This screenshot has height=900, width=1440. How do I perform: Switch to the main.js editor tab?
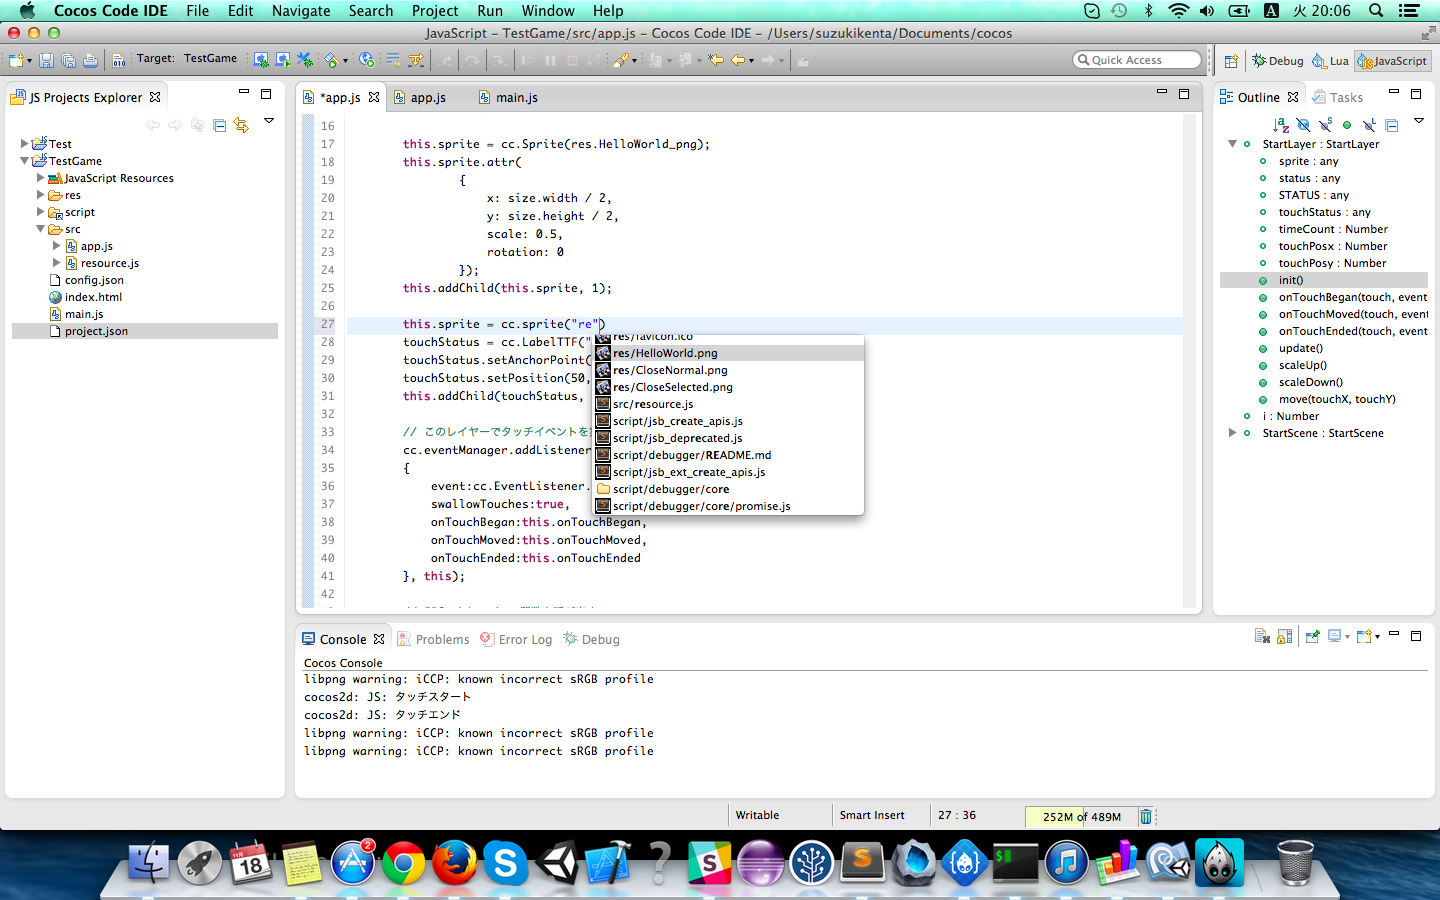509,97
